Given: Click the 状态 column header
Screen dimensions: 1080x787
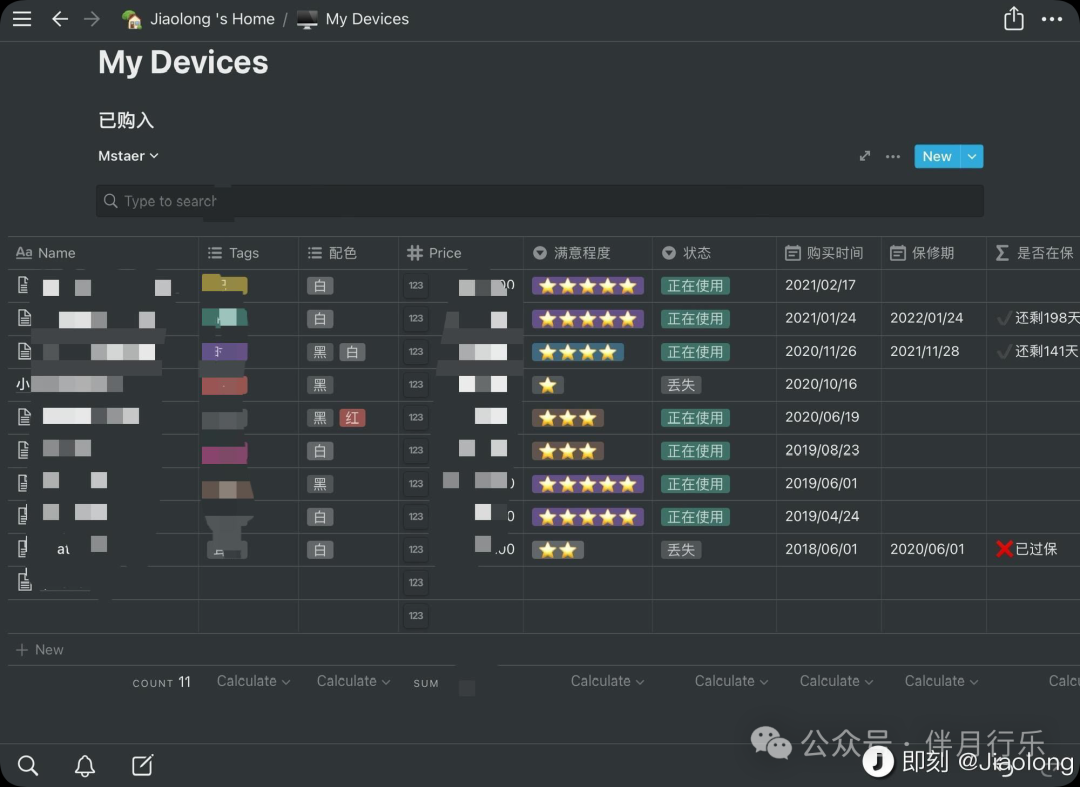Looking at the screenshot, I should (x=714, y=253).
